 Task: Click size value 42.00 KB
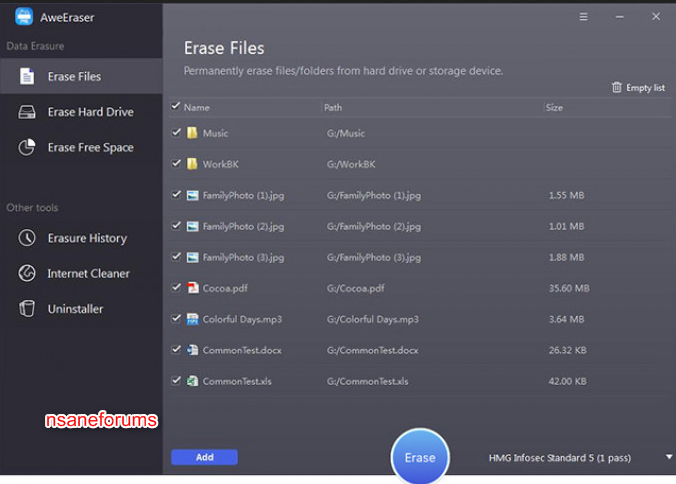567,381
